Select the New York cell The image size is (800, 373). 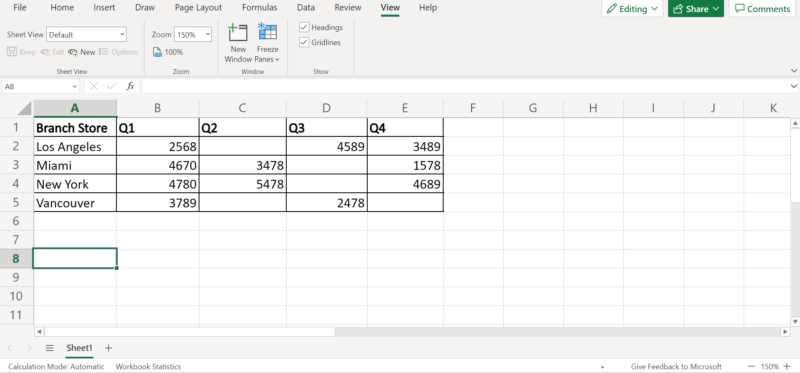[x=75, y=184]
